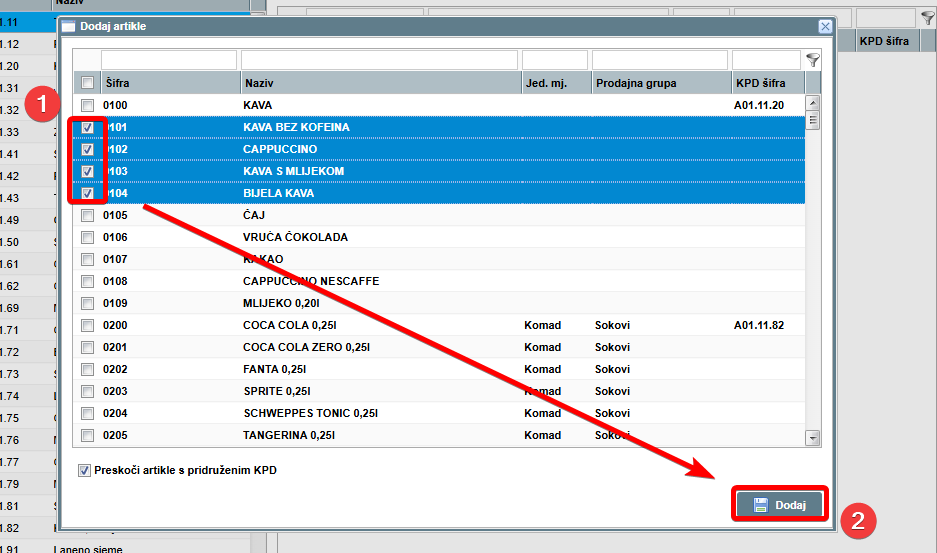Sort by the Naziv column header
This screenshot has width=937, height=553.
(379, 83)
